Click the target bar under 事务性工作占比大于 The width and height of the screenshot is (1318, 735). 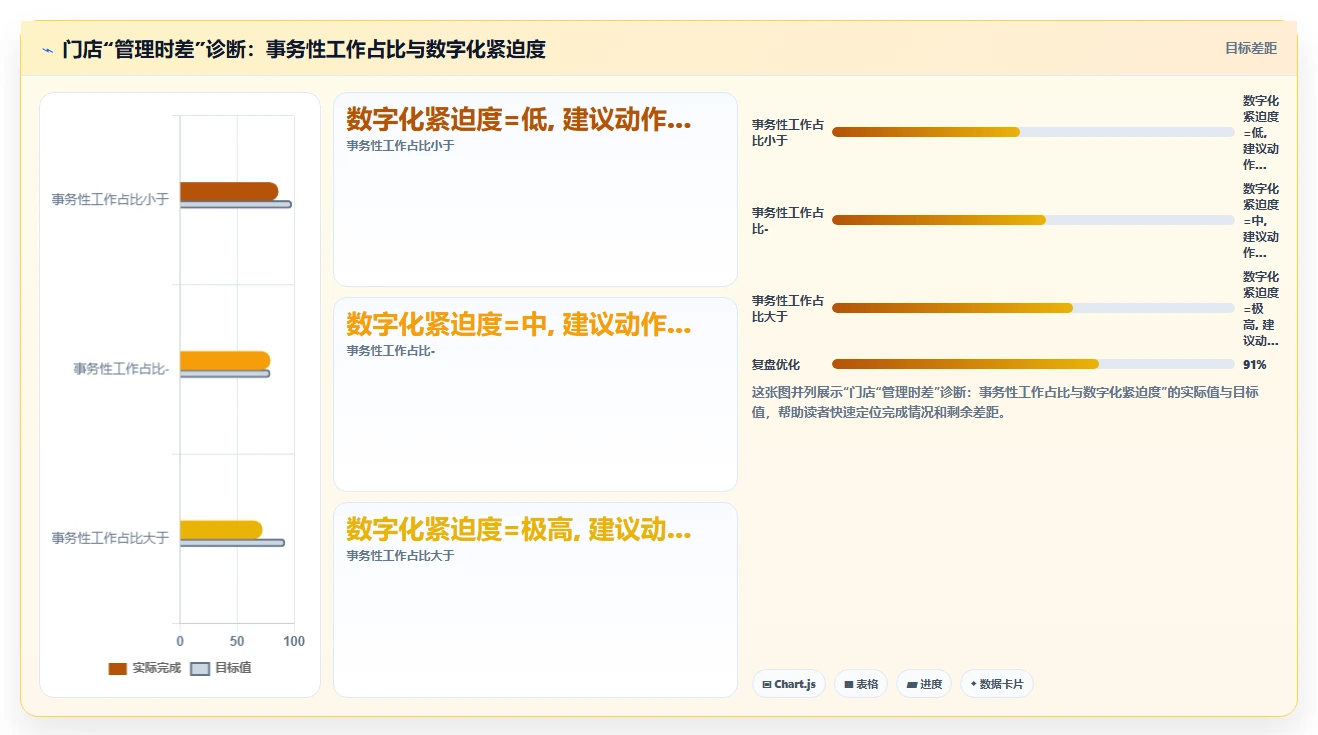[x=232, y=543]
